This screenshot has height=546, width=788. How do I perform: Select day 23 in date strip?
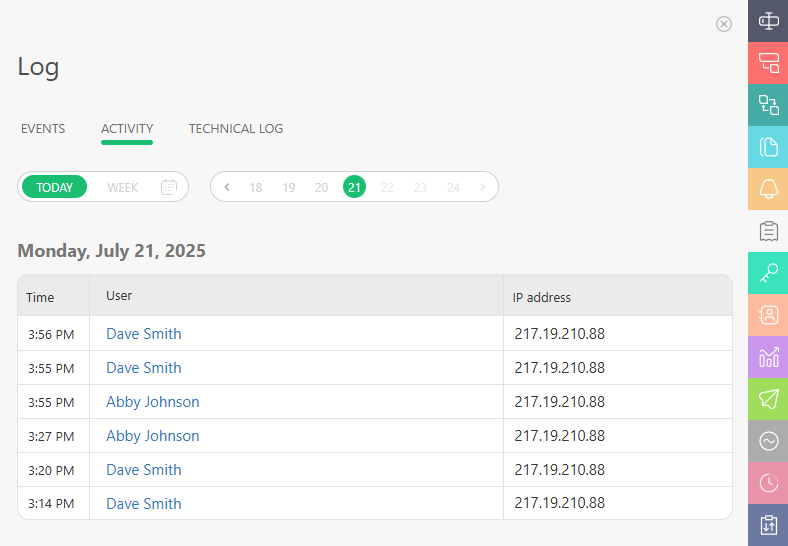pyautogui.click(x=420, y=188)
